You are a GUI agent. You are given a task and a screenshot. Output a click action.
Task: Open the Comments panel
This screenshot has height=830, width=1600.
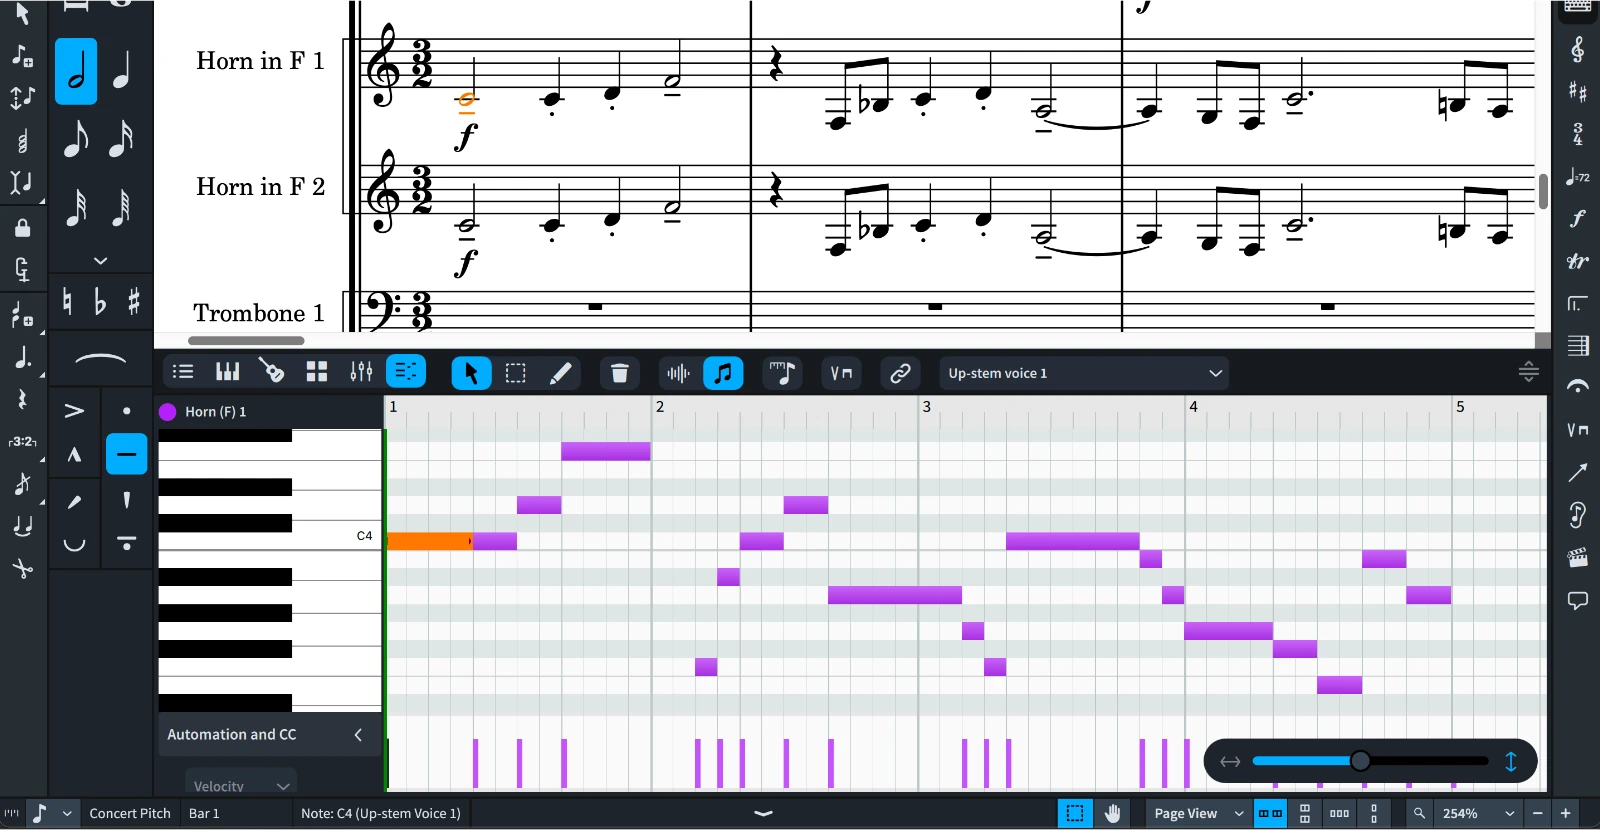tap(1577, 601)
